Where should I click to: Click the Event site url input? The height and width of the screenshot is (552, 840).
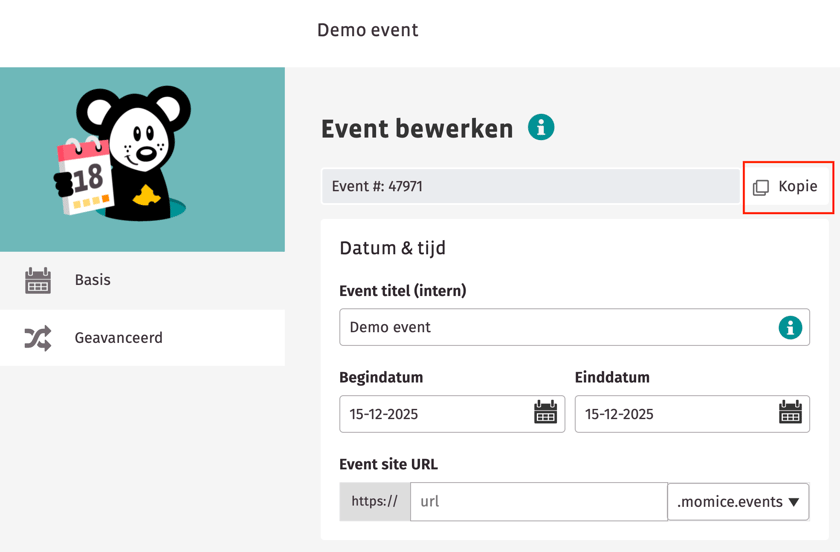pyautogui.click(x=538, y=502)
